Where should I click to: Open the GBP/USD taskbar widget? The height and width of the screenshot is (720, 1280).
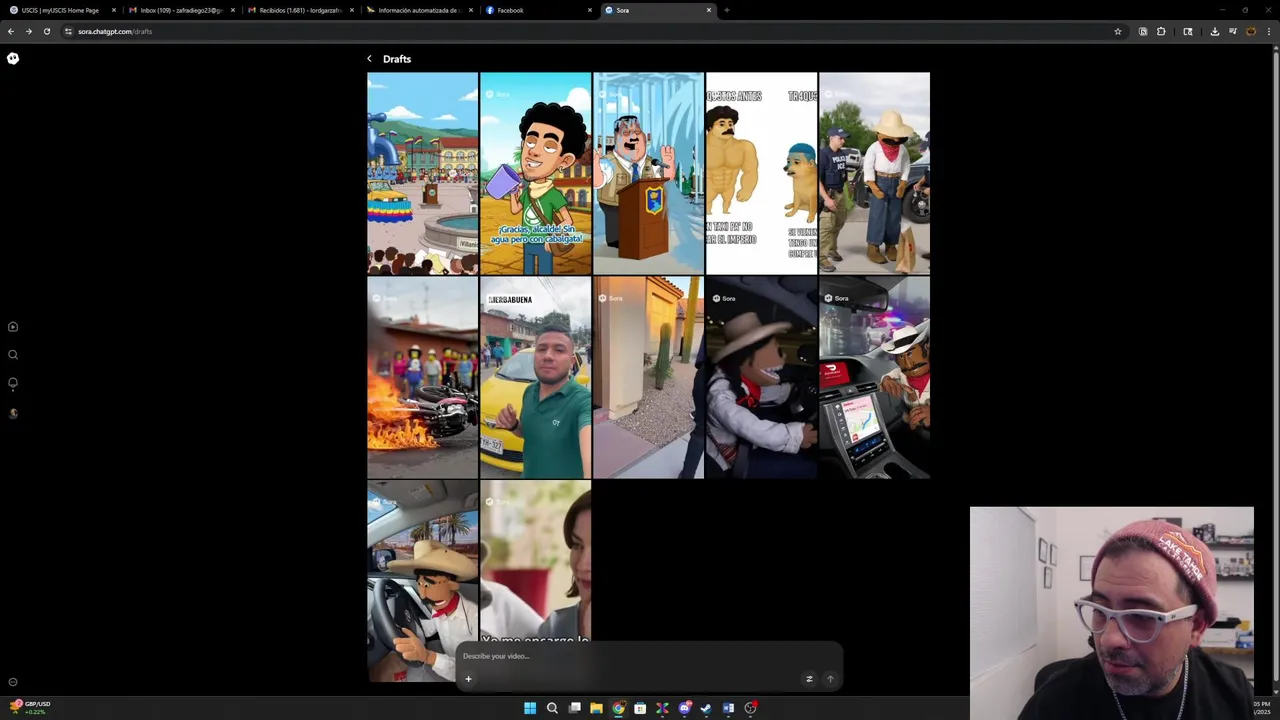point(30,707)
